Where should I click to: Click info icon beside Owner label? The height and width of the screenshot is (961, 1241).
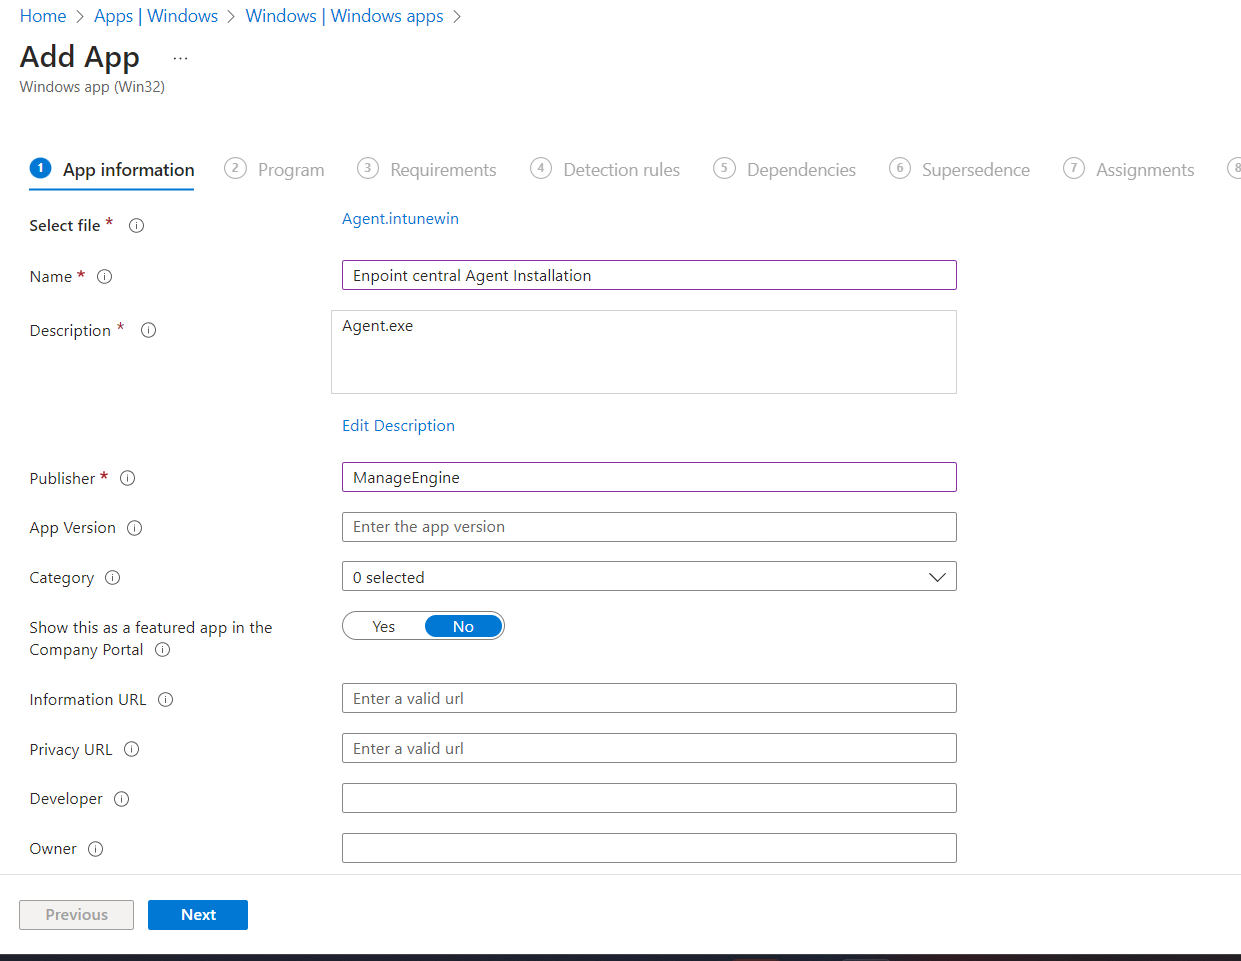[x=95, y=849]
